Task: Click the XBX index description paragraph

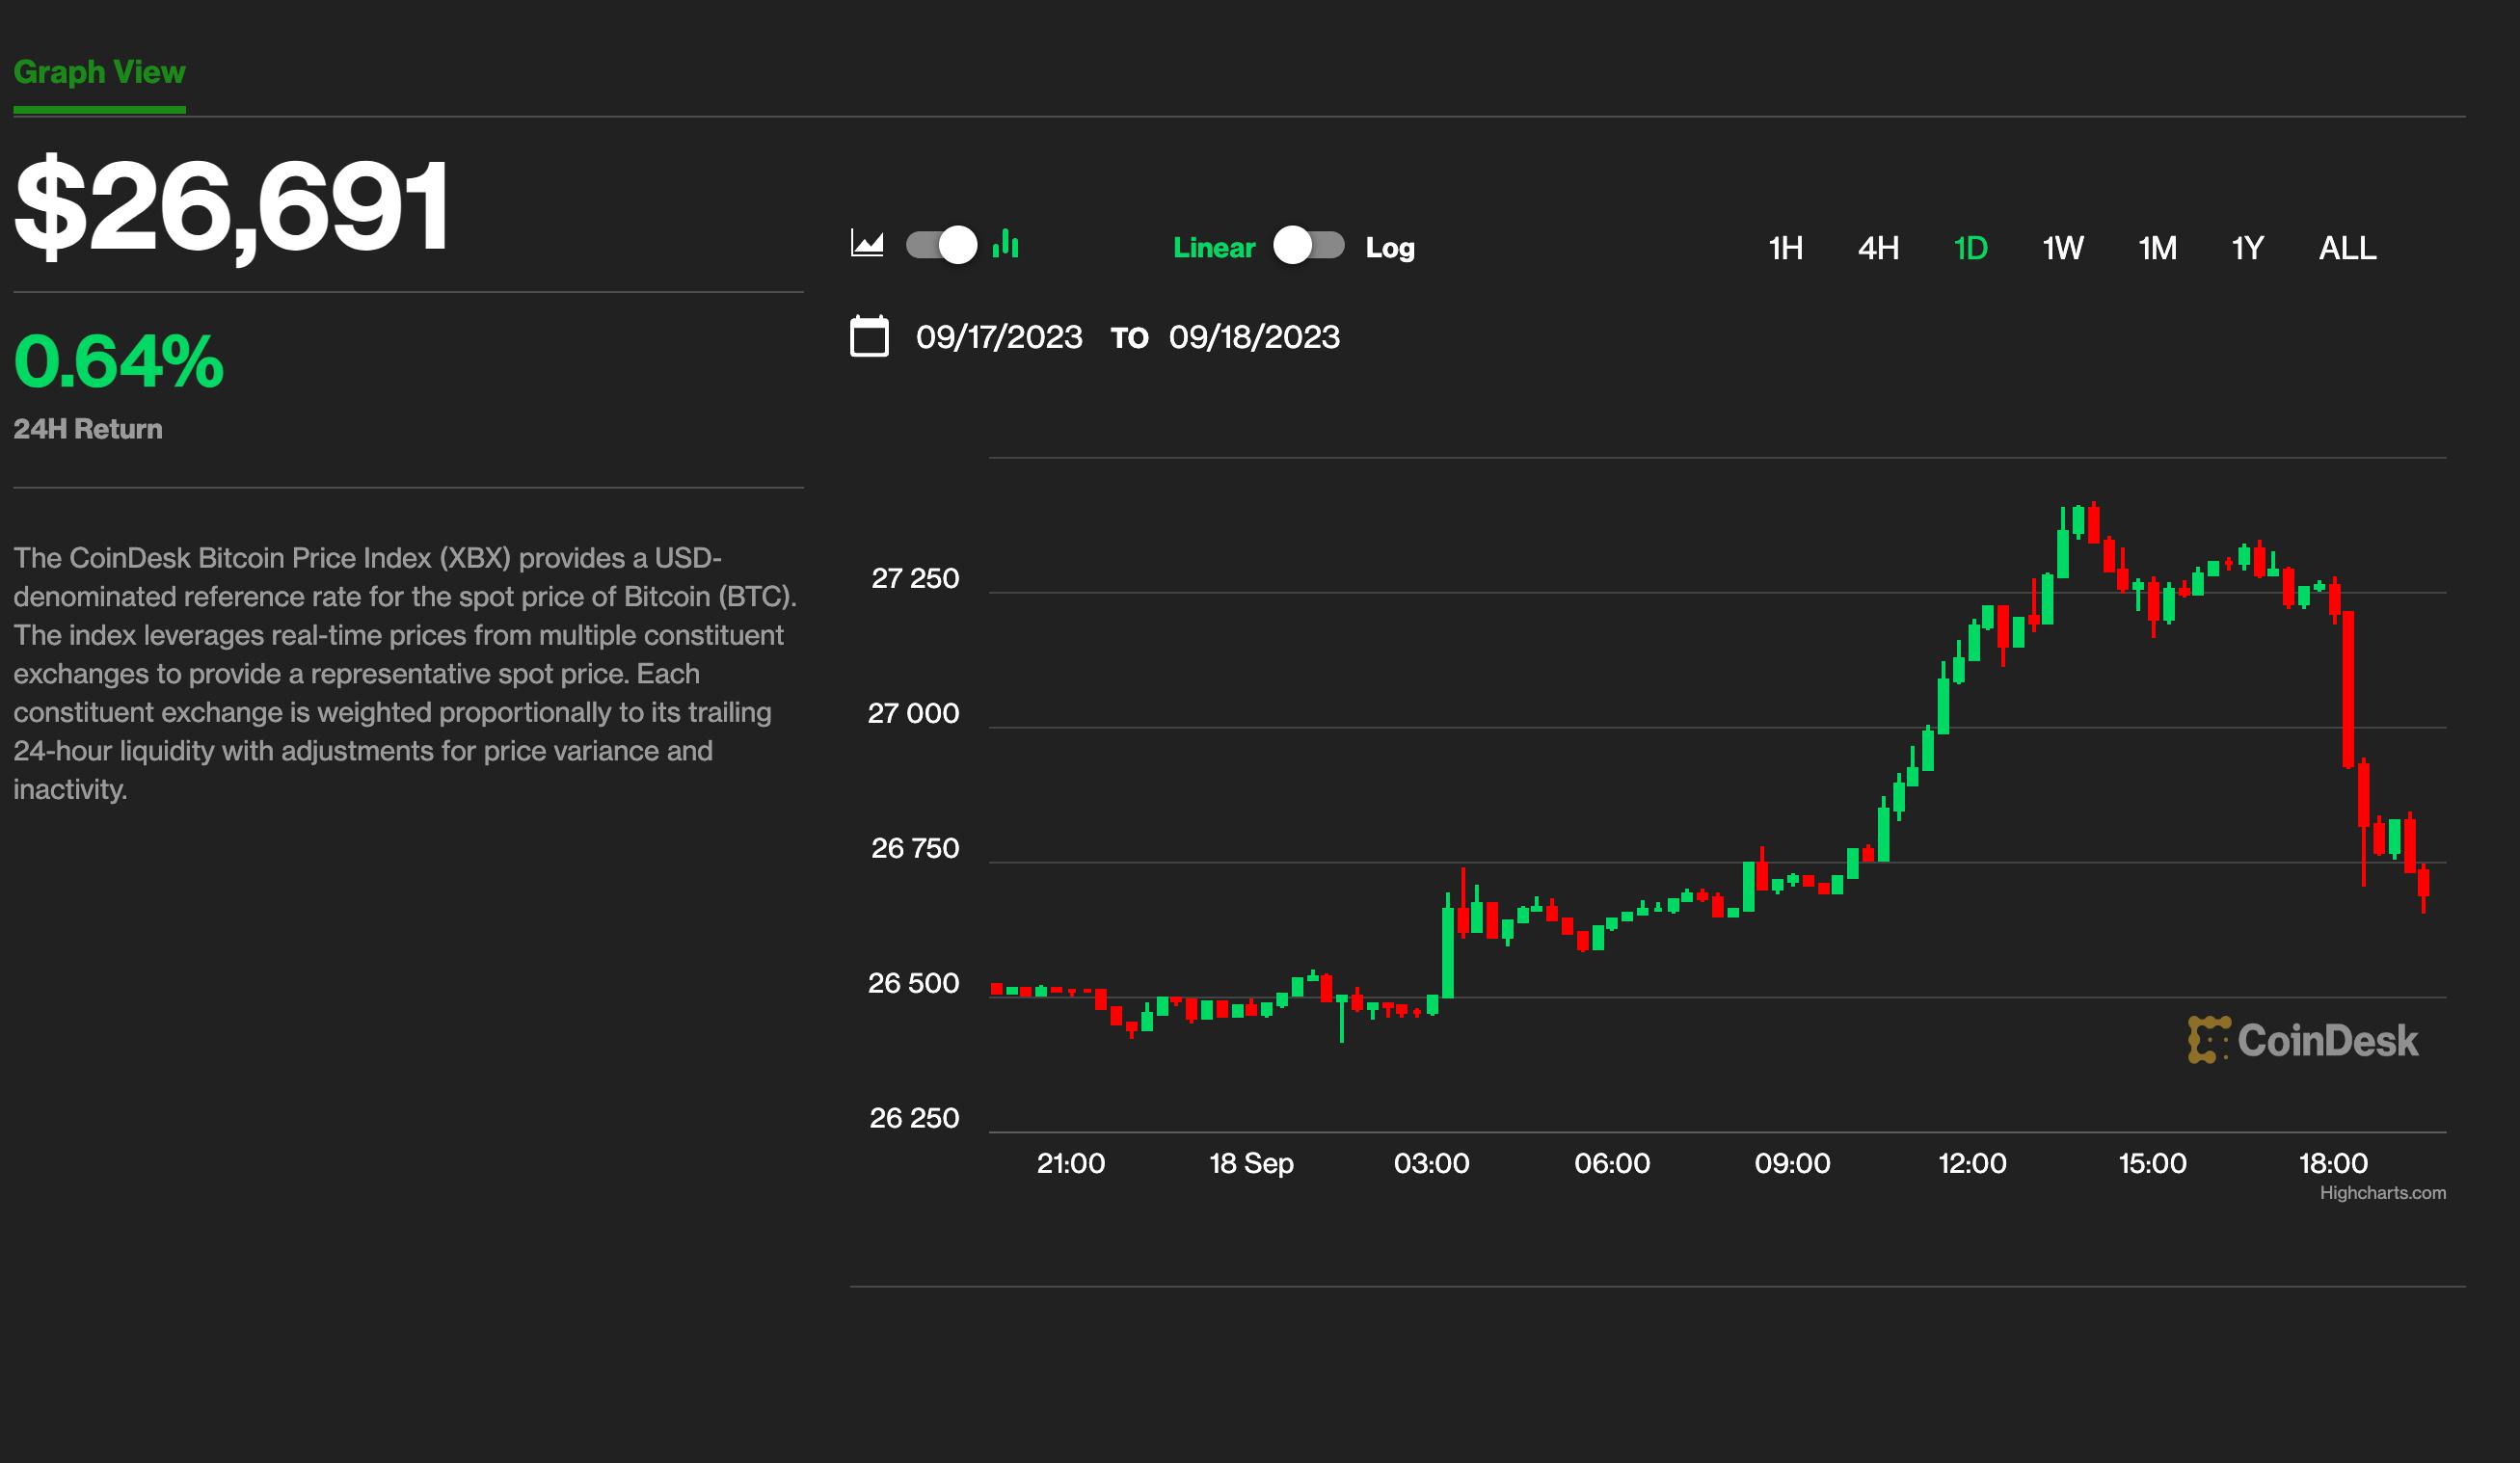Action: (x=405, y=673)
